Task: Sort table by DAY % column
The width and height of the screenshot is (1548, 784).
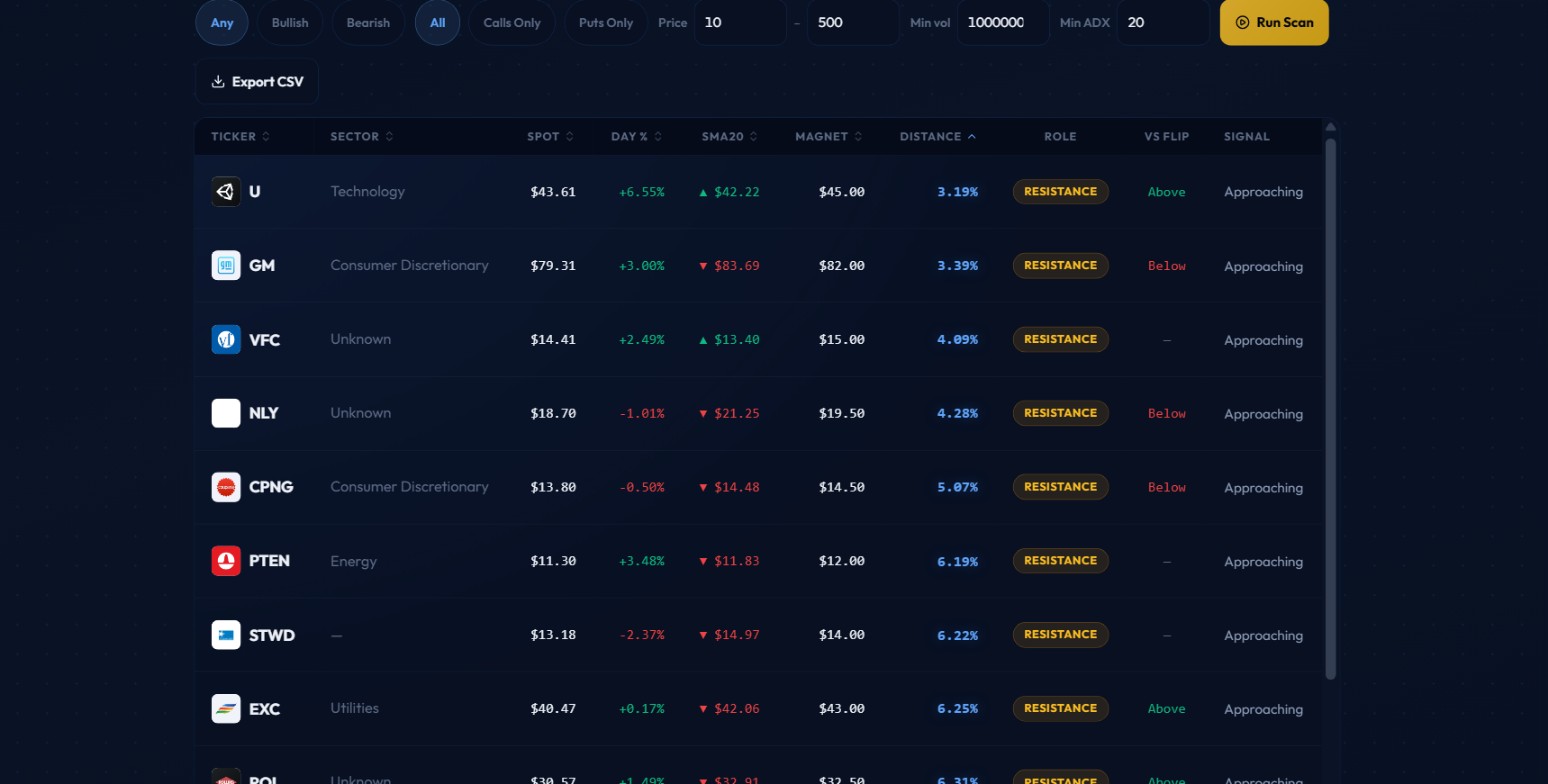Action: [637, 136]
